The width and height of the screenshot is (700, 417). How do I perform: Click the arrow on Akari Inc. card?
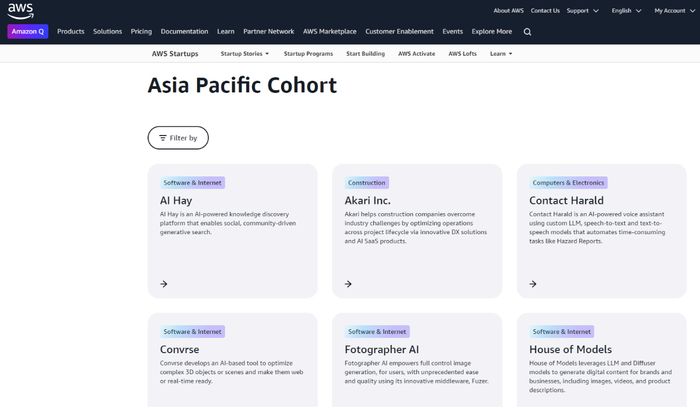click(x=348, y=284)
